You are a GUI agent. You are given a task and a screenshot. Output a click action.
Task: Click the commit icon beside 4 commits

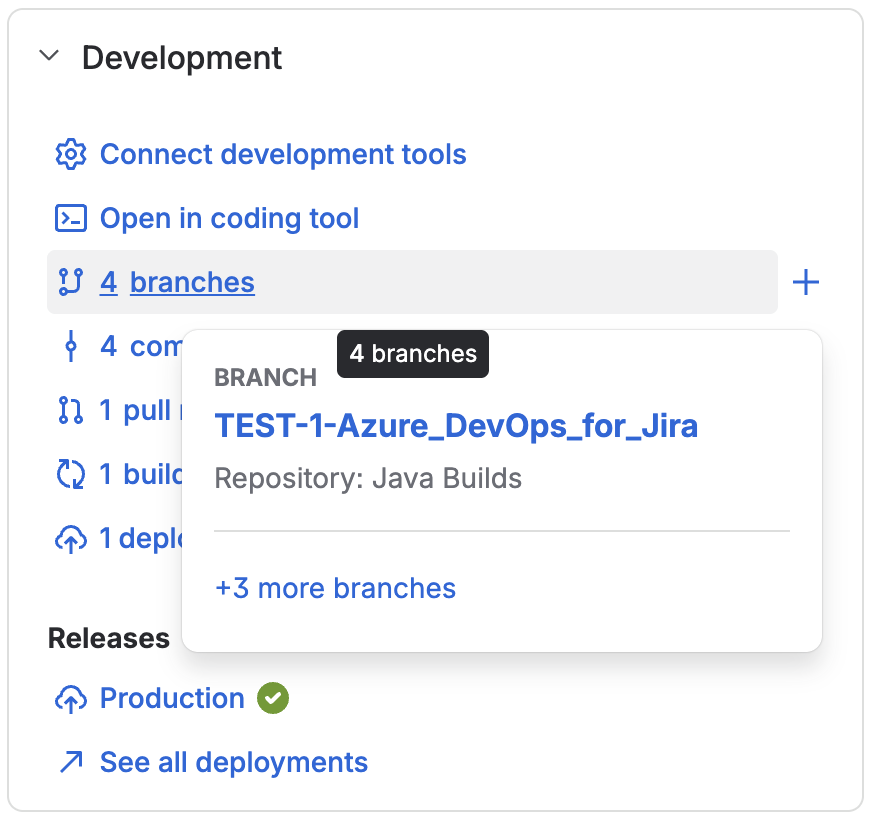click(71, 346)
